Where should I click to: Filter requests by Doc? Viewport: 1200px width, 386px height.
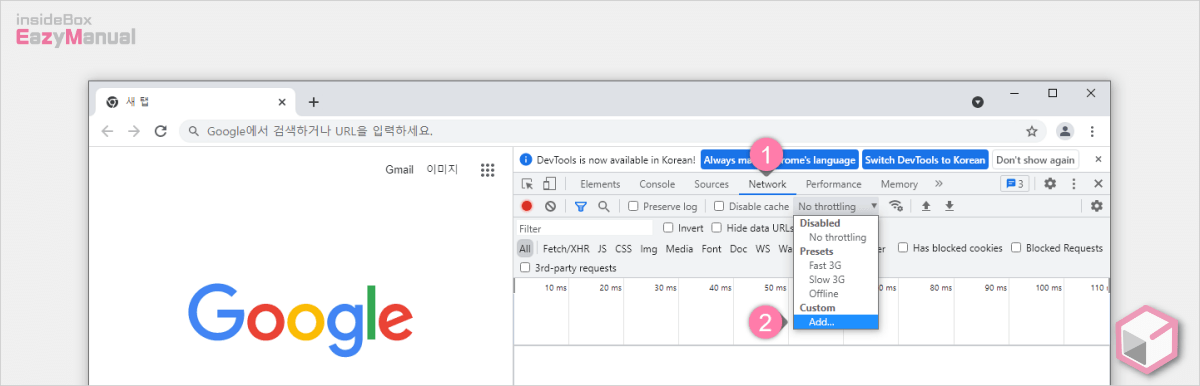[x=738, y=248]
